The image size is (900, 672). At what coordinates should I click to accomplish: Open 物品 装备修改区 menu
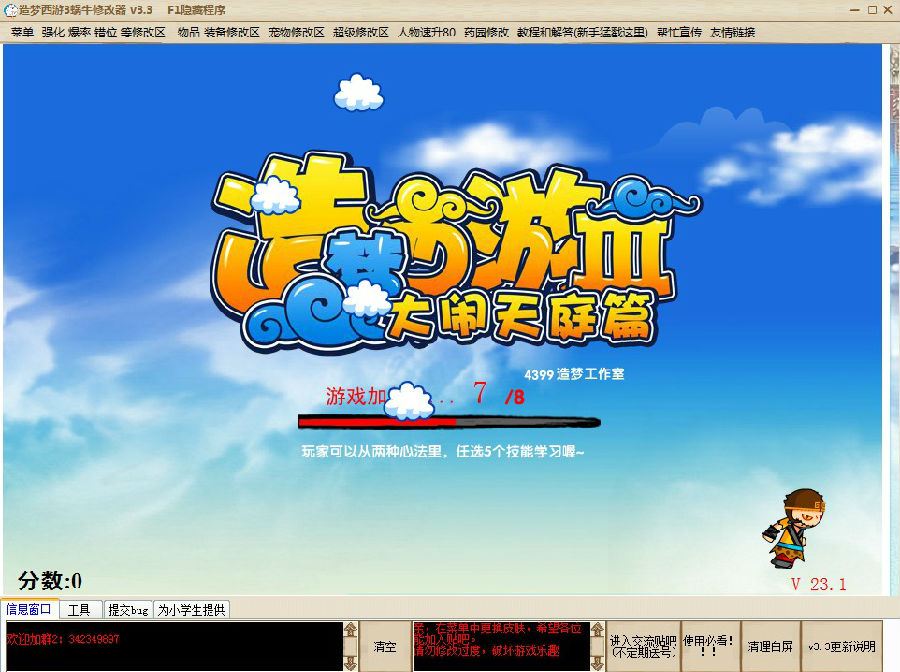[218, 32]
